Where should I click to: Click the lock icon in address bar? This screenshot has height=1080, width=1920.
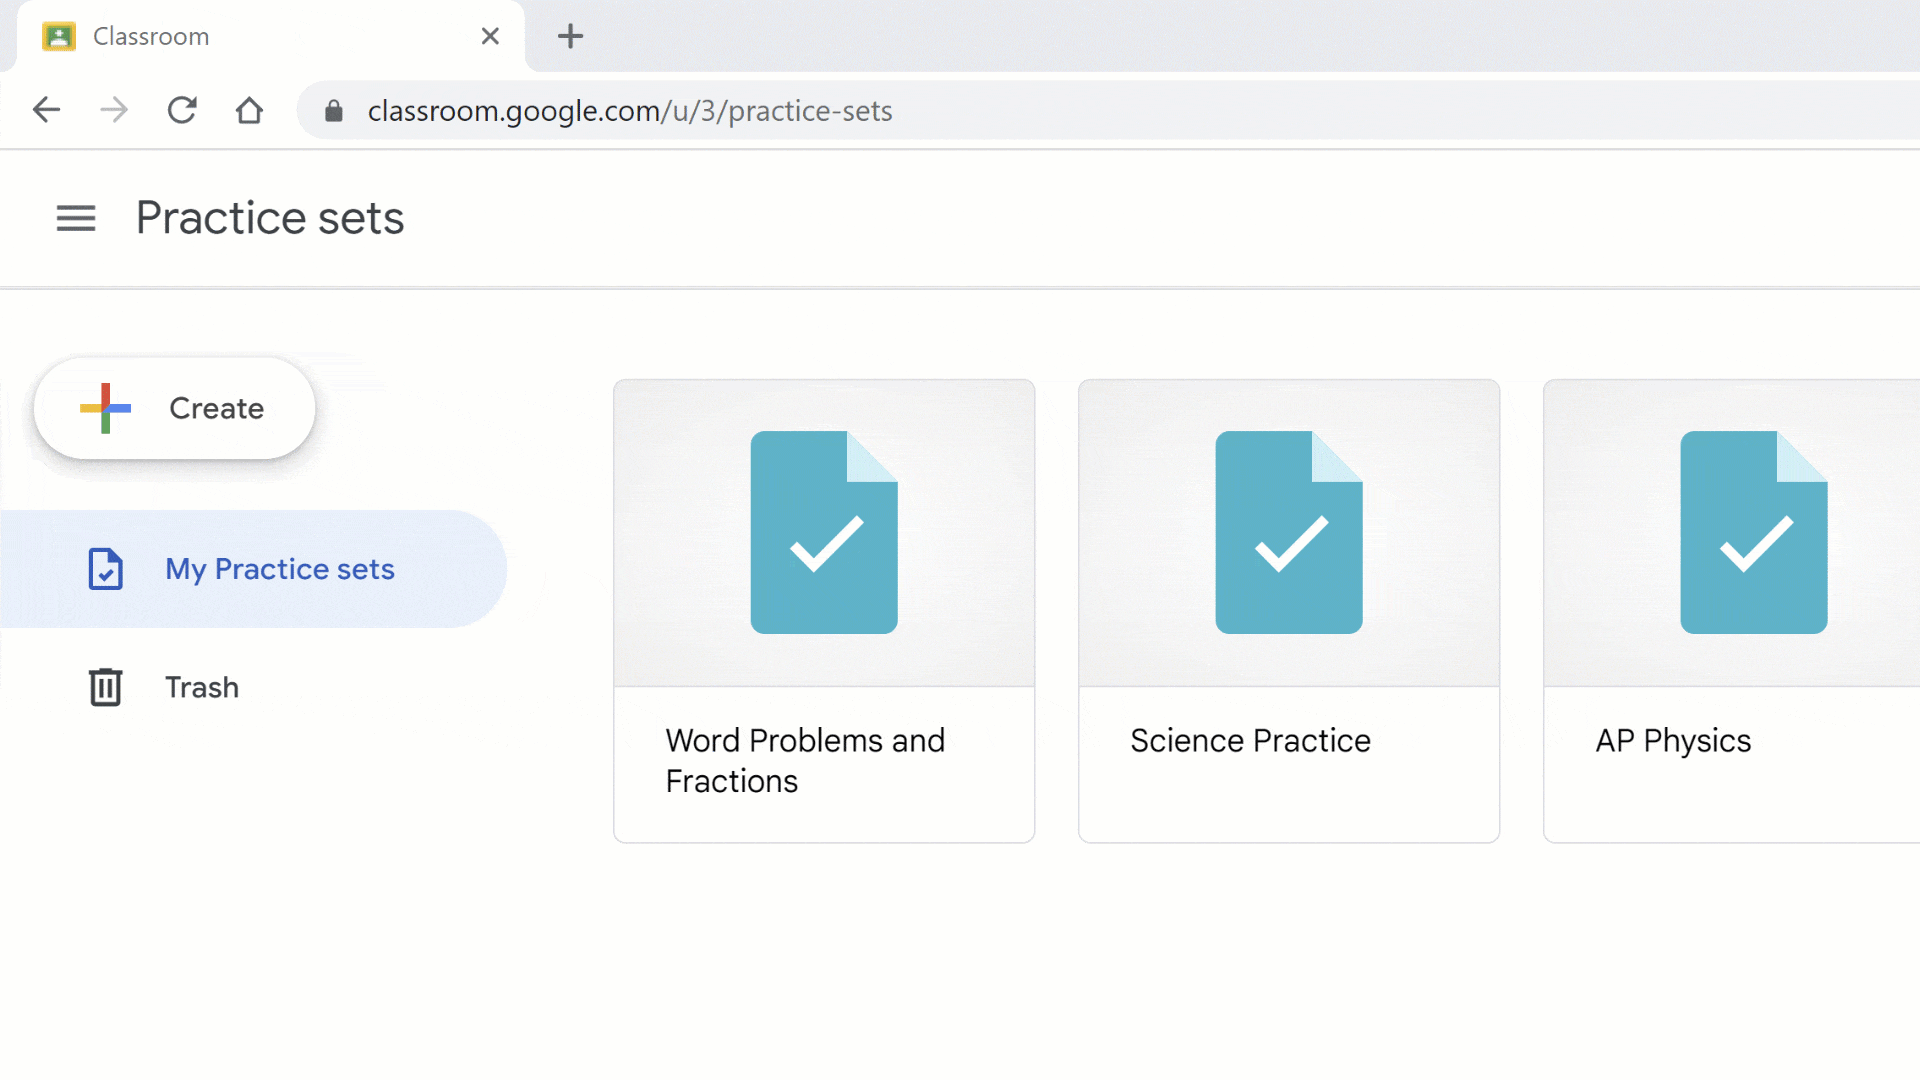[334, 111]
